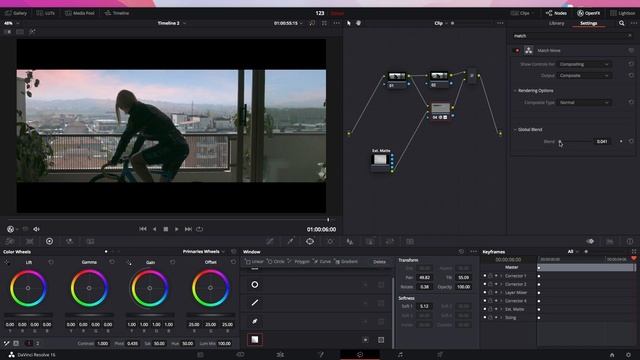This screenshot has height=360, width=640.
Task: Play reverse in the viewer
Action: pyautogui.click(x=154, y=229)
